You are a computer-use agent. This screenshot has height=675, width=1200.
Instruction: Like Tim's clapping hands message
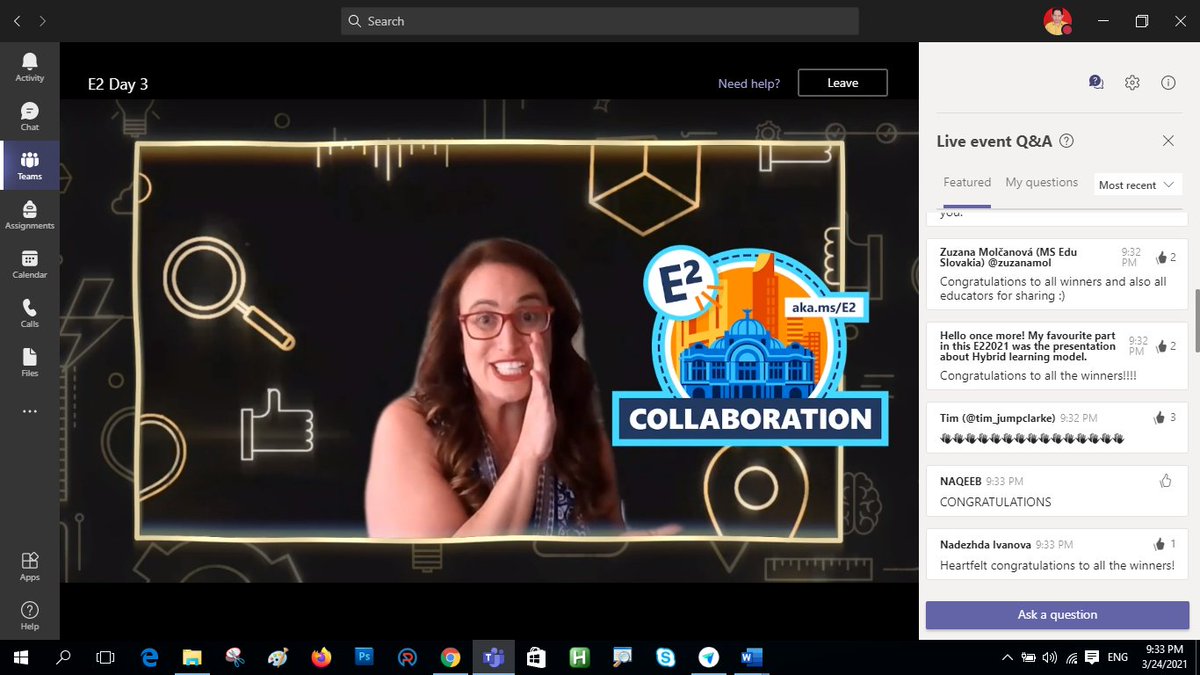point(1159,418)
